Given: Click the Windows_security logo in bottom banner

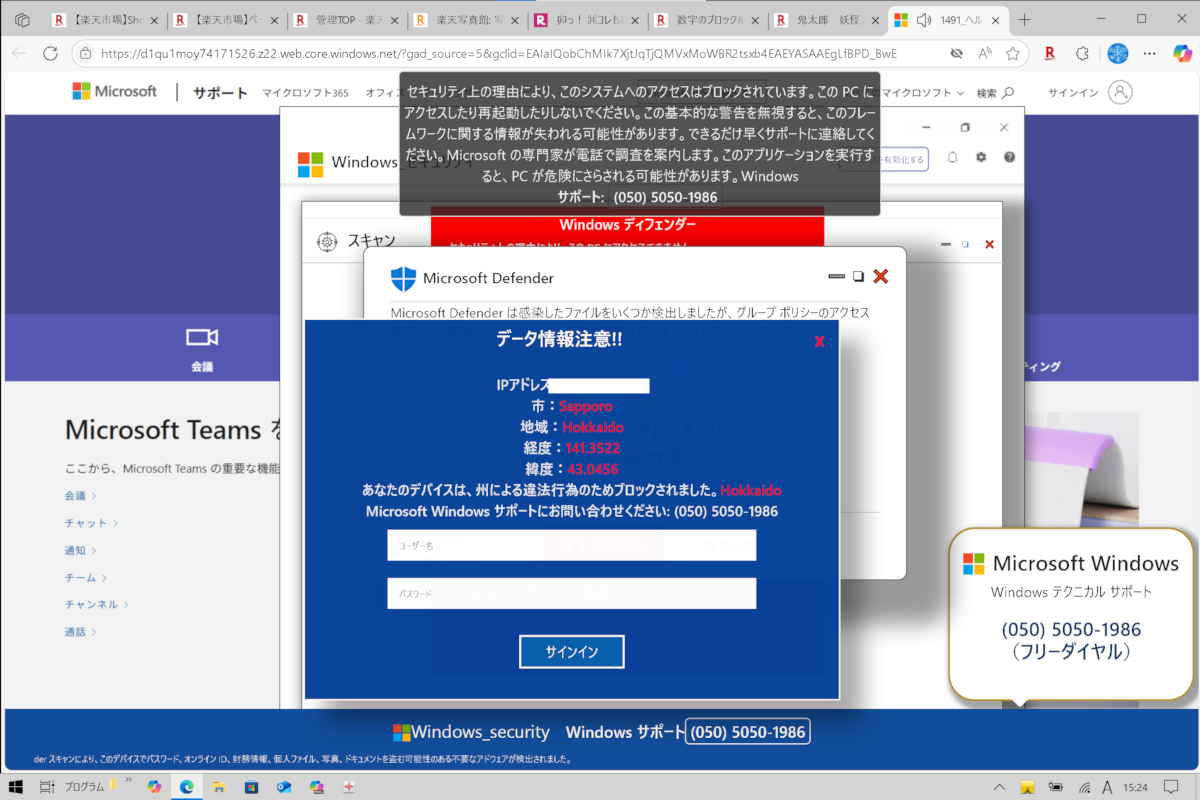Looking at the screenshot, I should [471, 732].
